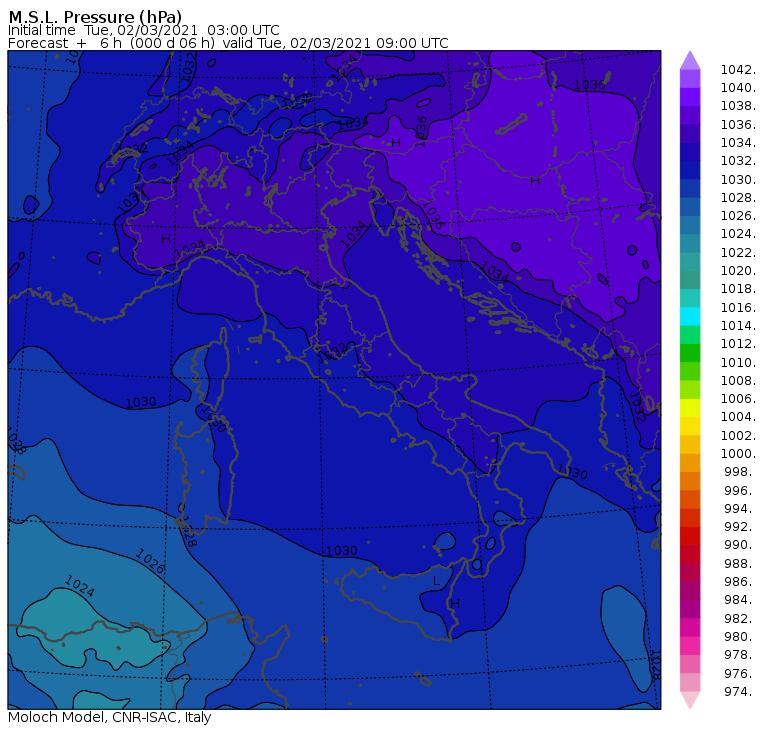Select legend value 1034.
Image resolution: width=760 pixels, height=731 pixels.
pos(738,143)
